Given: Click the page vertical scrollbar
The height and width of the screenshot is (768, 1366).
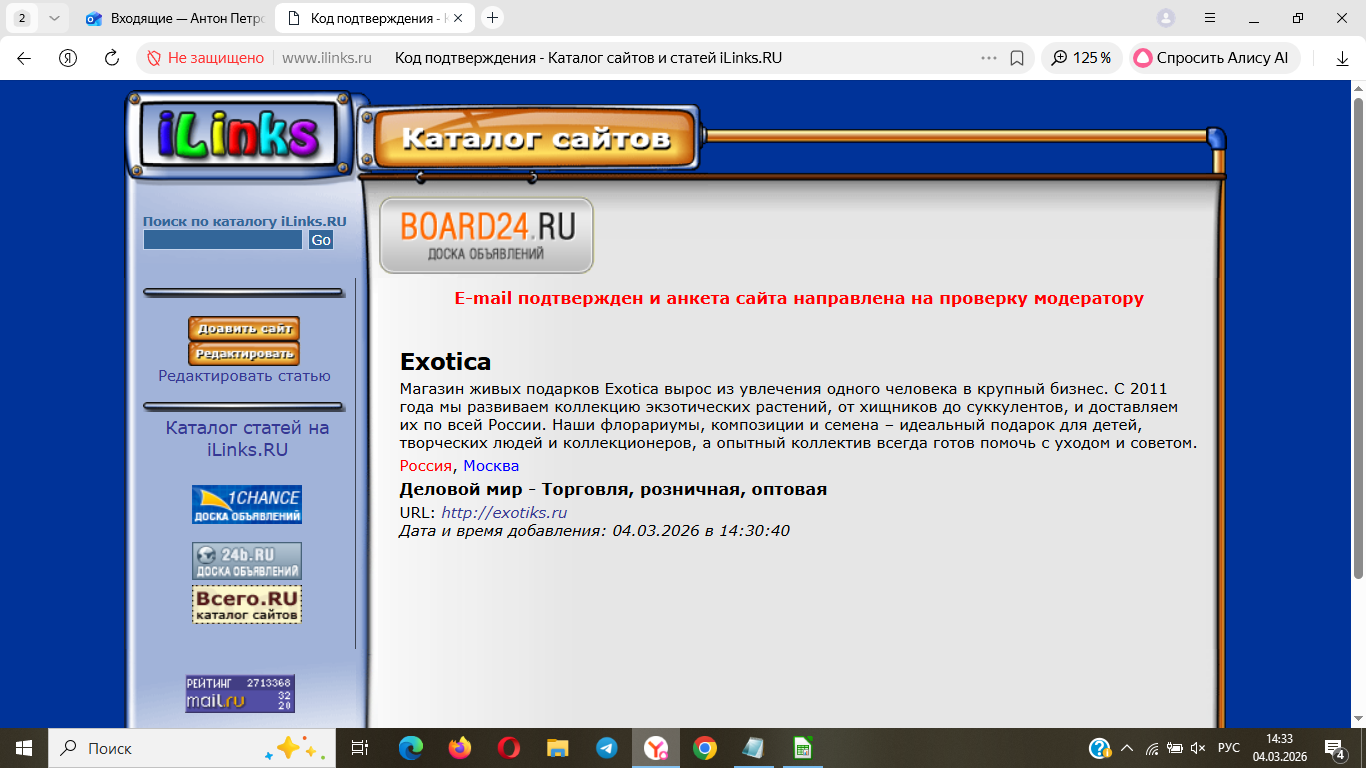Looking at the screenshot, I should pos(1359,337).
